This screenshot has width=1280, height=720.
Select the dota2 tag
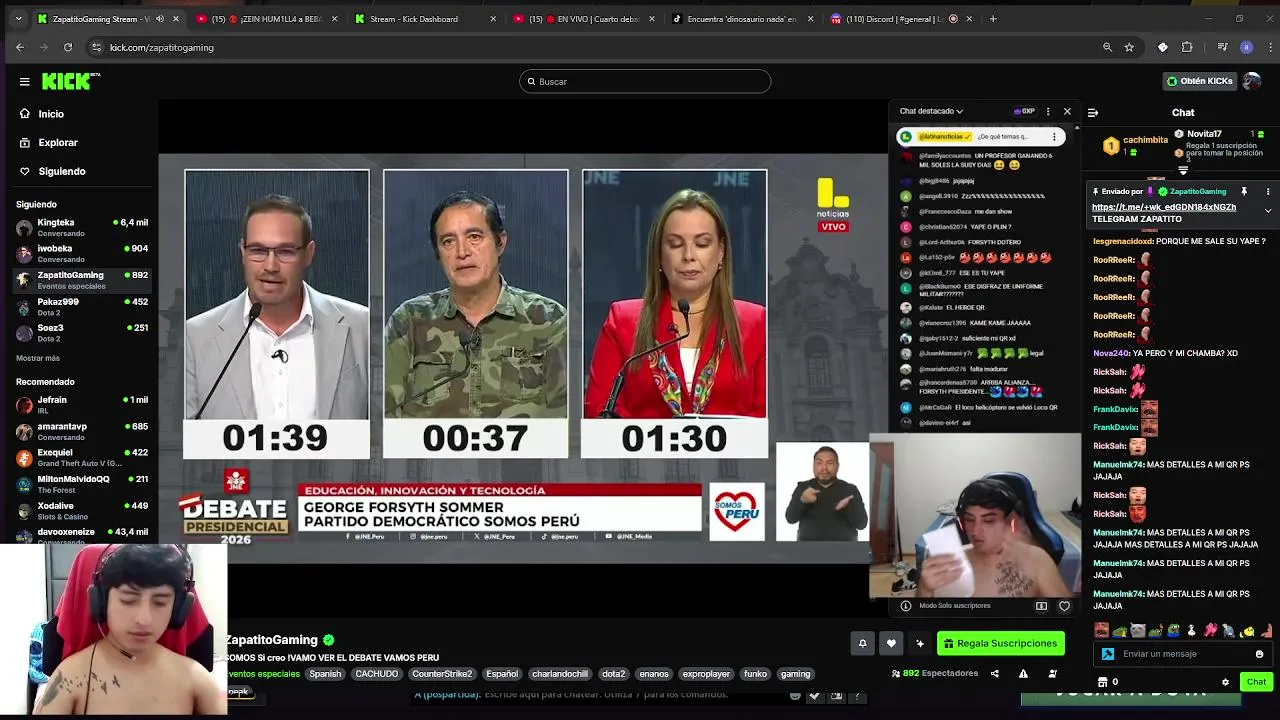[613, 674]
